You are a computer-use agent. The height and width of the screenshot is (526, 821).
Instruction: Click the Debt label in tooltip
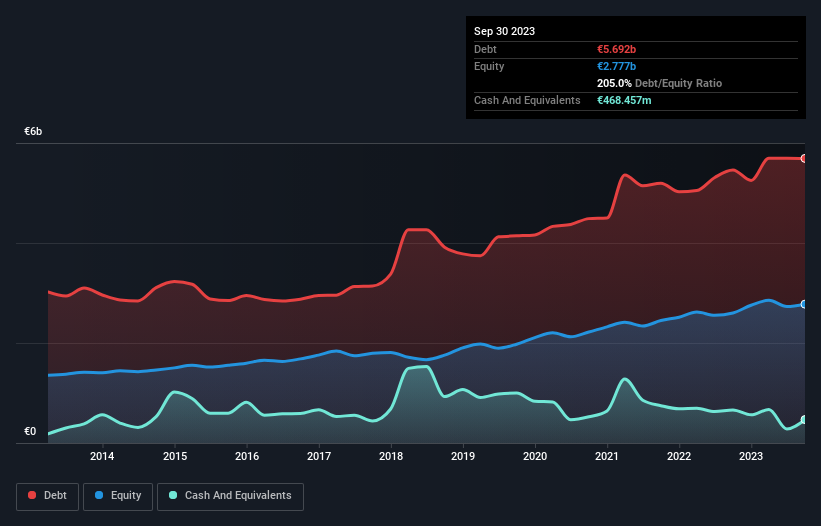tap(485, 49)
